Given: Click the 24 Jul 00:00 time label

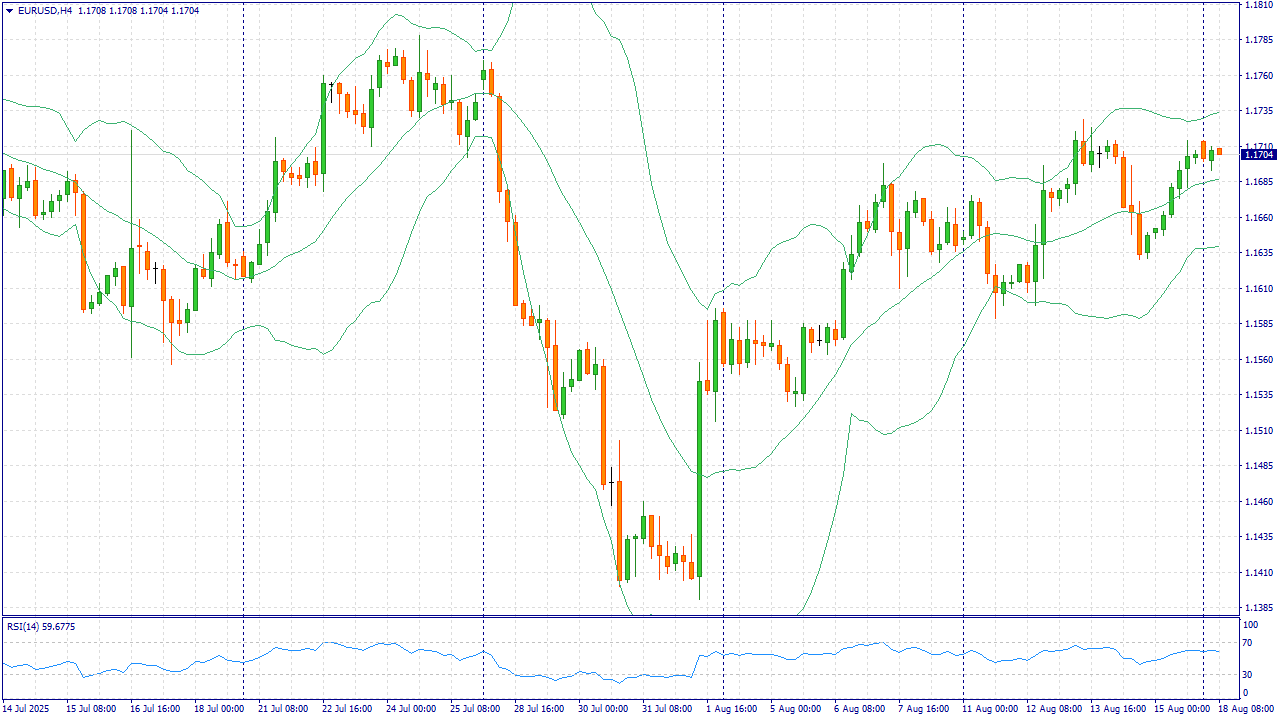Looking at the screenshot, I should click(x=411, y=709).
